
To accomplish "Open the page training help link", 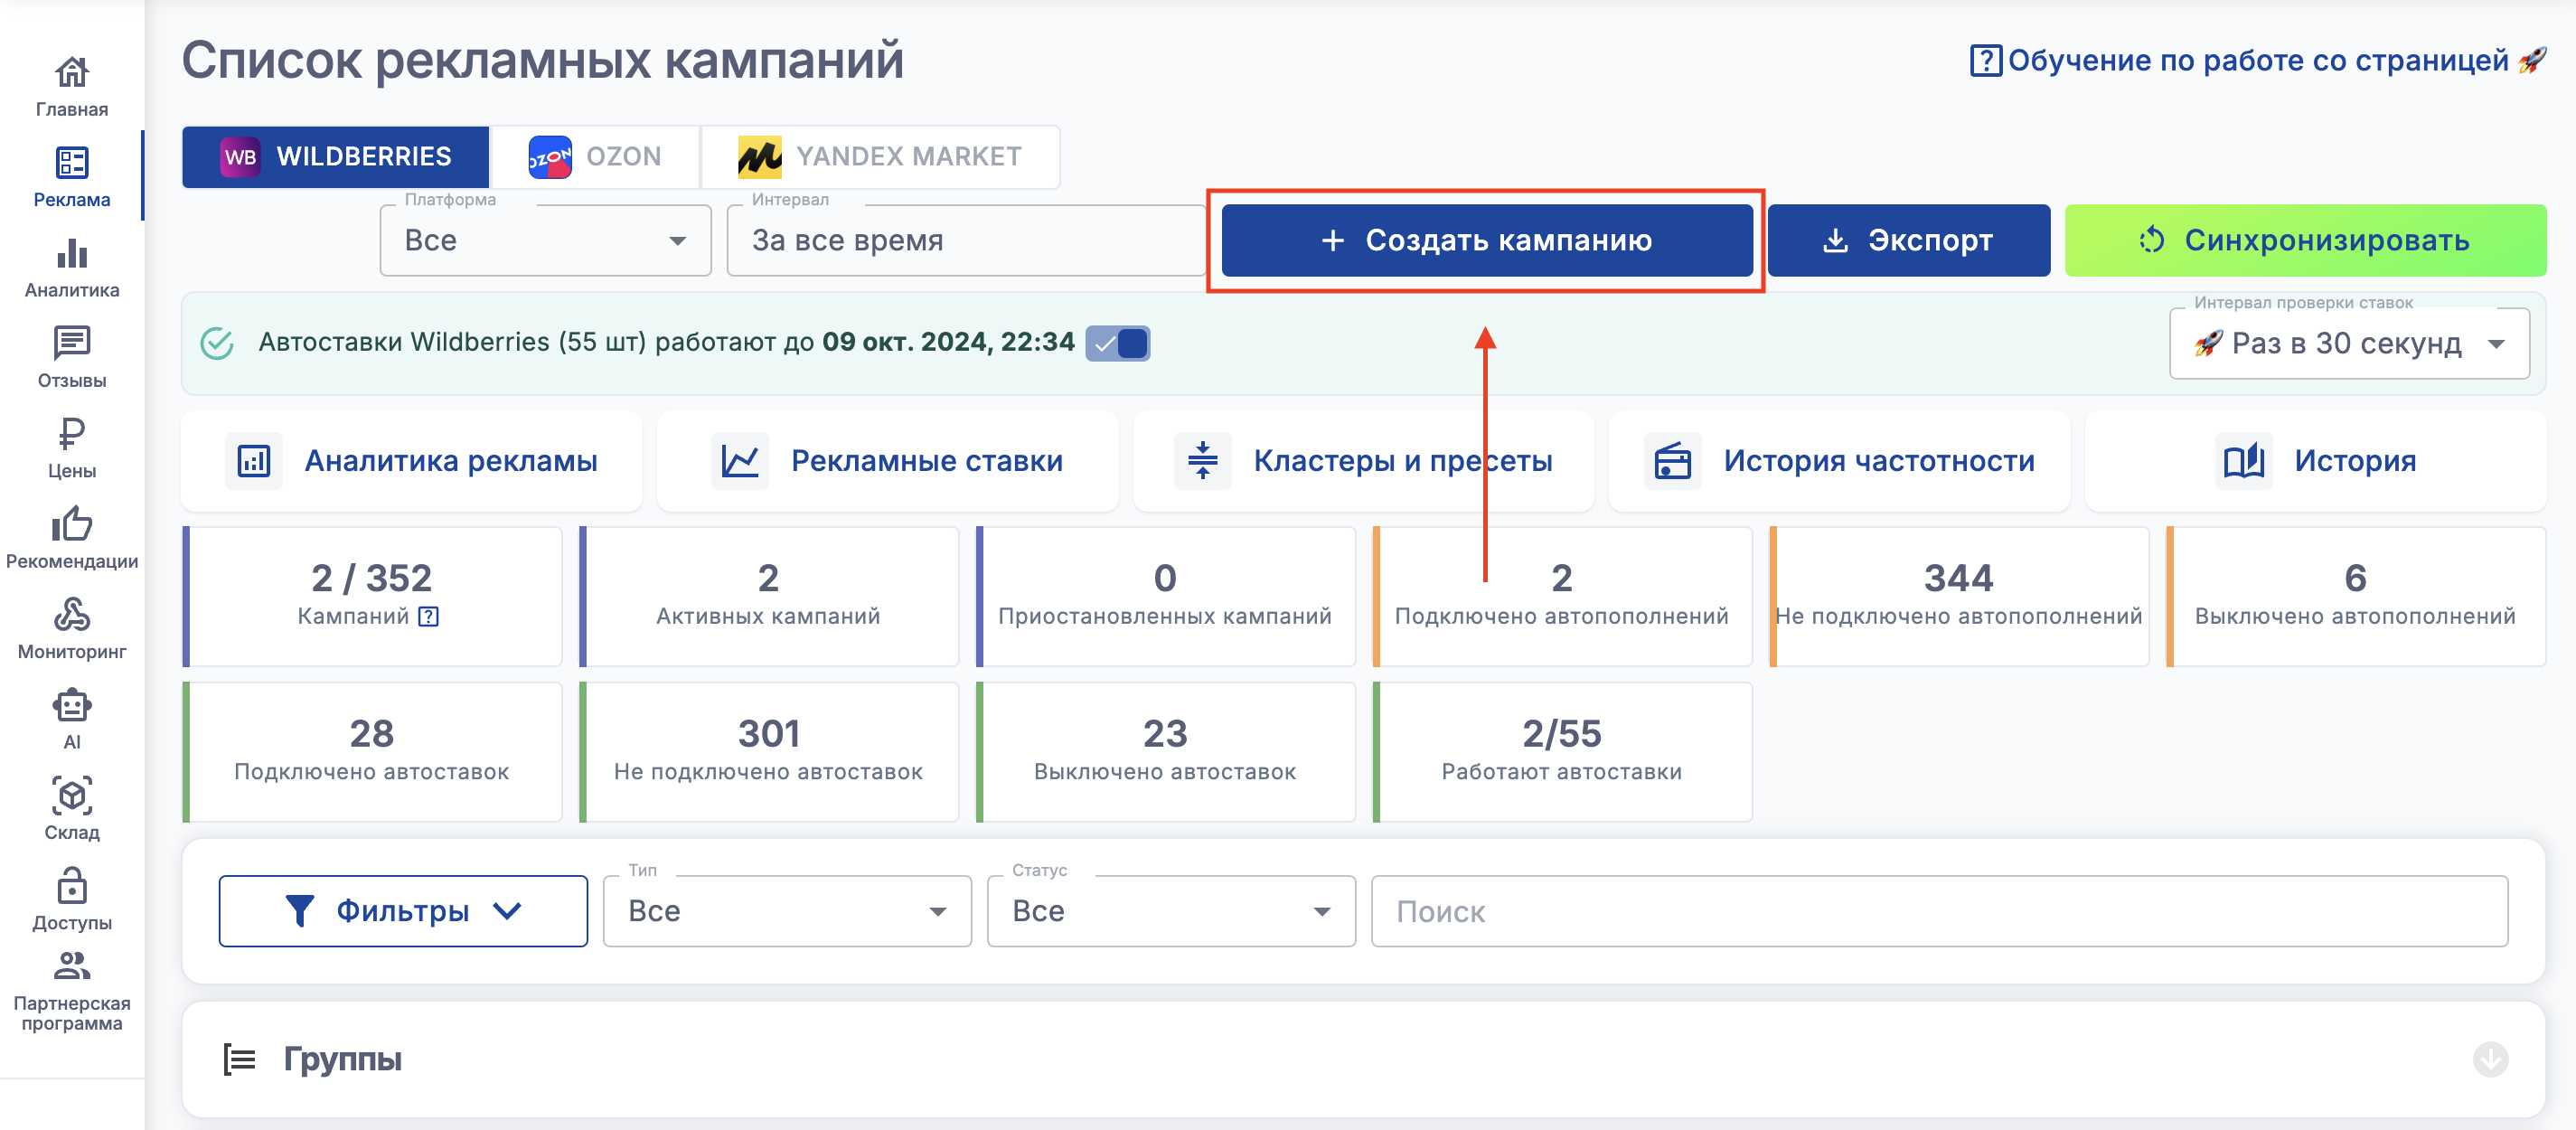I will 2257,61.
